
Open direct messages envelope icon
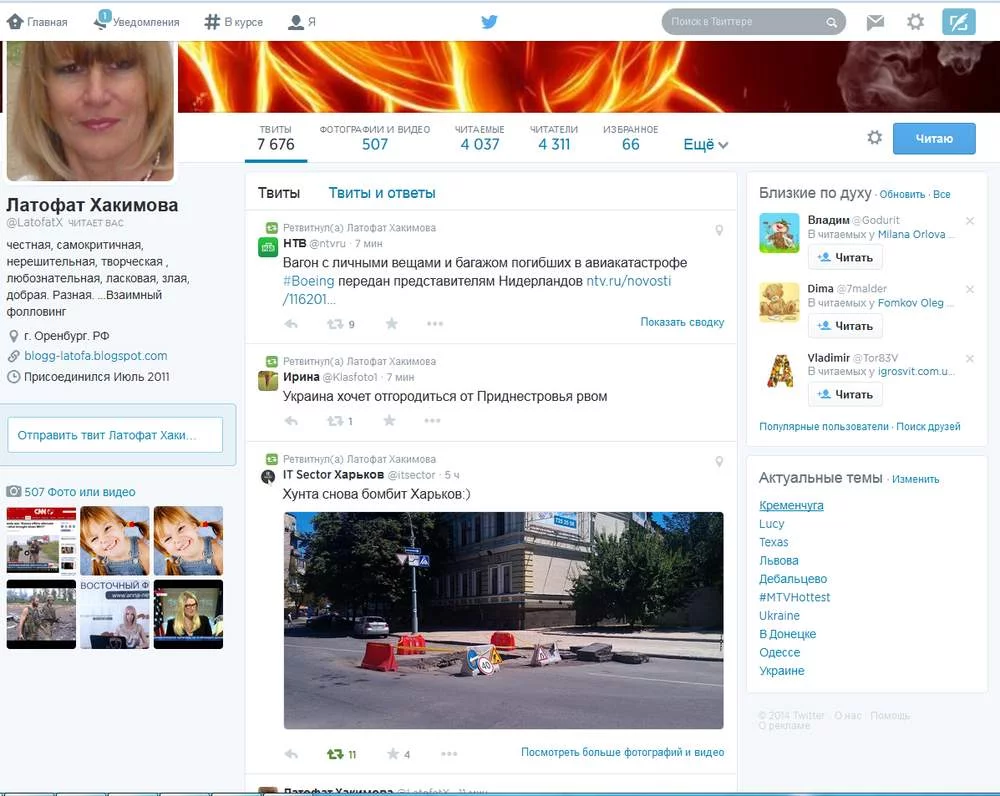(875, 22)
